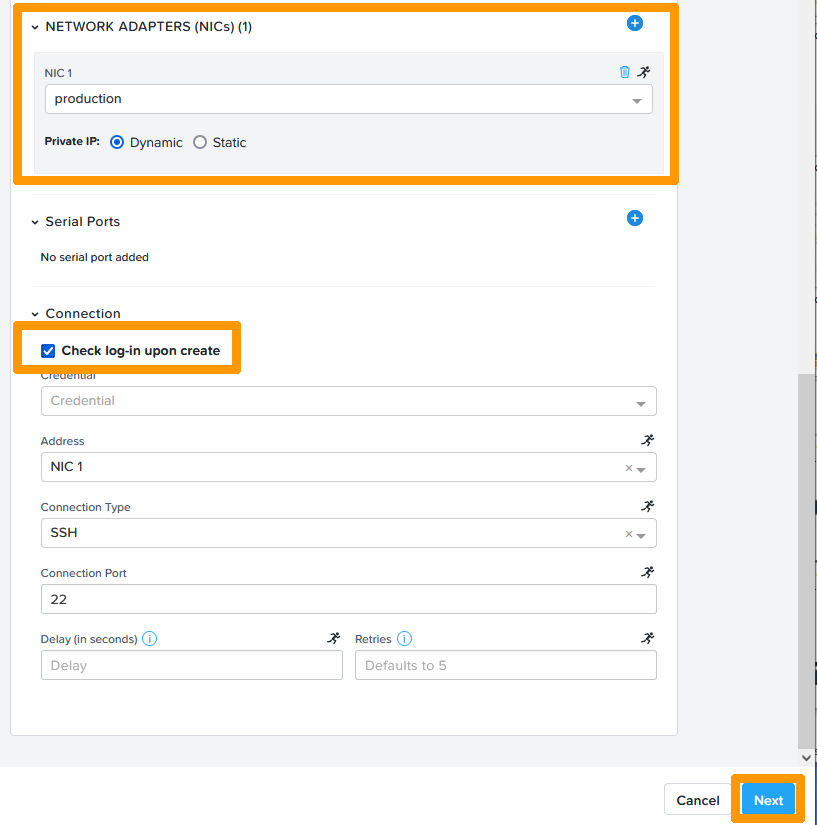
Task: Collapse the Serial Ports section
Action: pyautogui.click(x=35, y=222)
